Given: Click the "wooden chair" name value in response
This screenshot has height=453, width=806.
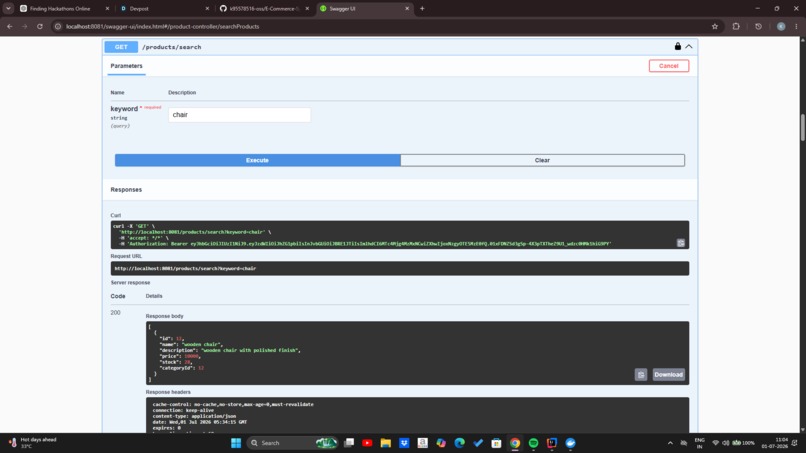Looking at the screenshot, I should tap(202, 344).
